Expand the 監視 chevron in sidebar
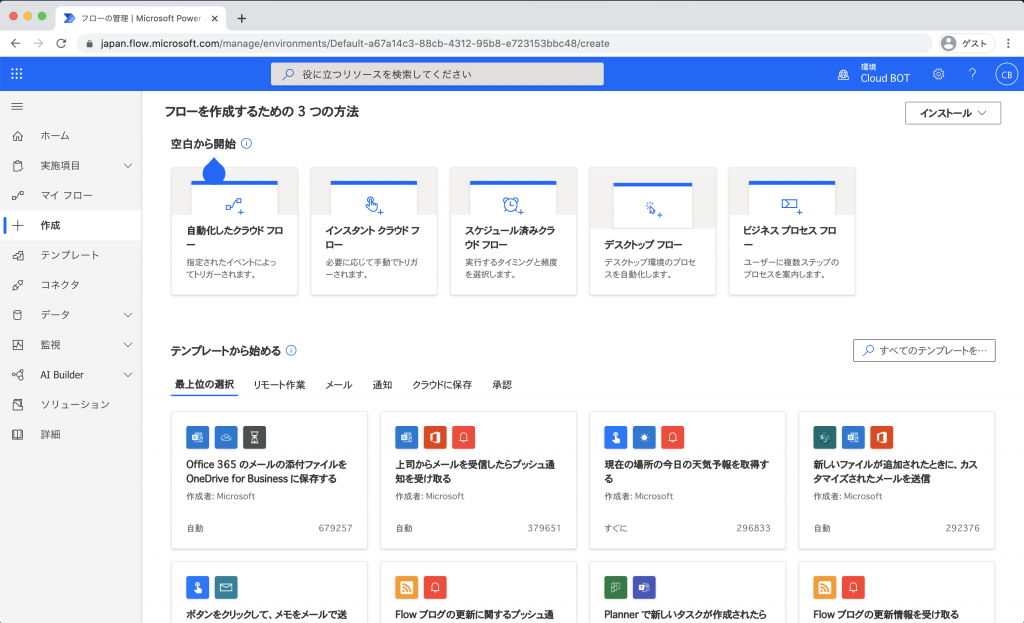This screenshot has height=623, width=1024. (128, 345)
